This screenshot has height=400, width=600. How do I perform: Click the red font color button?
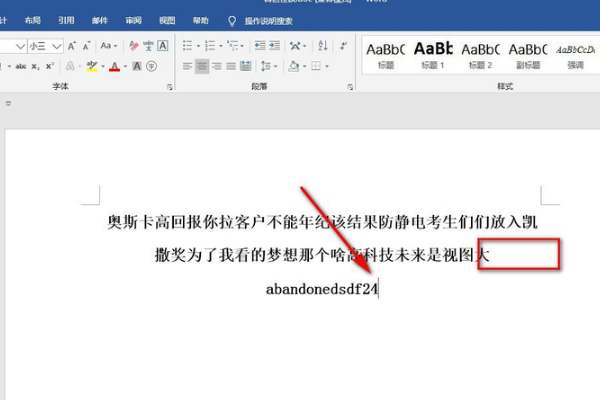point(114,66)
